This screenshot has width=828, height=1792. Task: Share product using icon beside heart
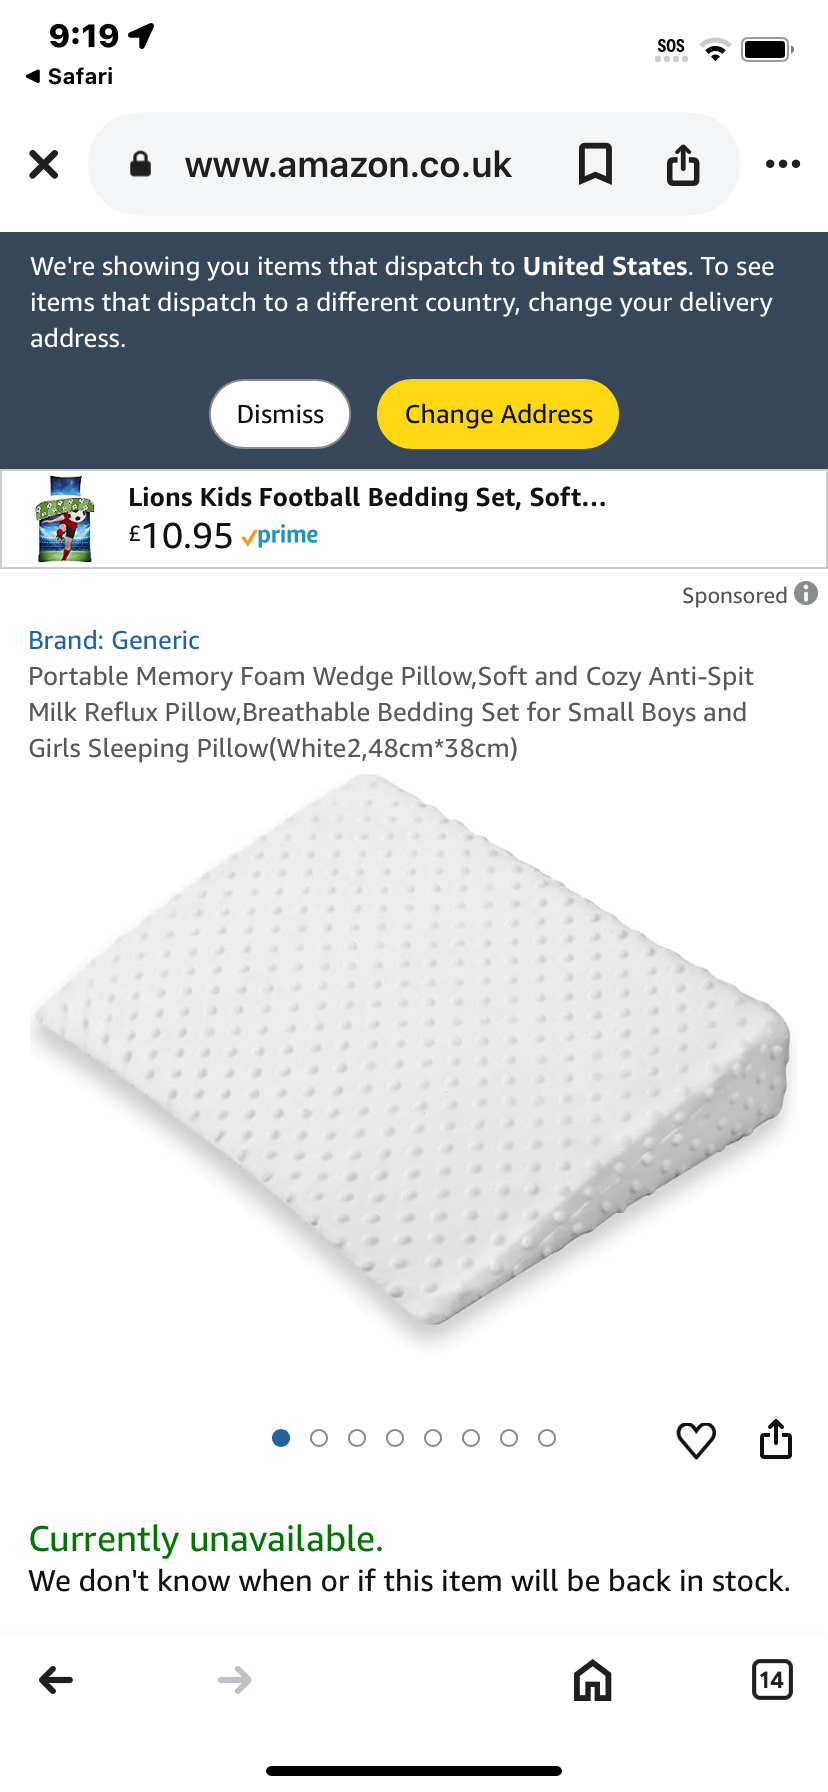[x=776, y=1438]
